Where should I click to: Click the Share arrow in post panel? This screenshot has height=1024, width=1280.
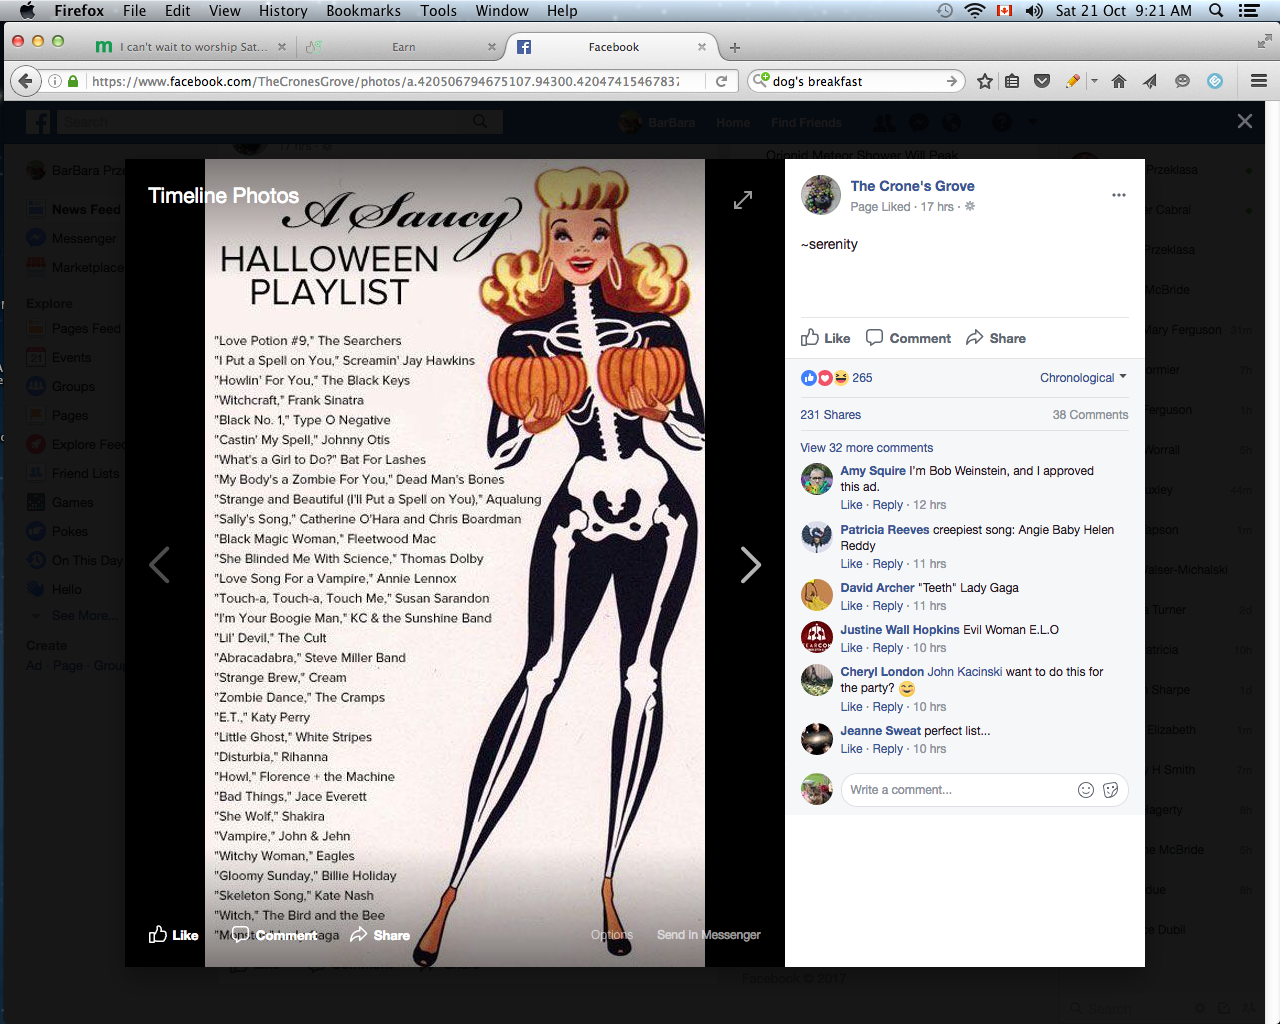point(996,338)
